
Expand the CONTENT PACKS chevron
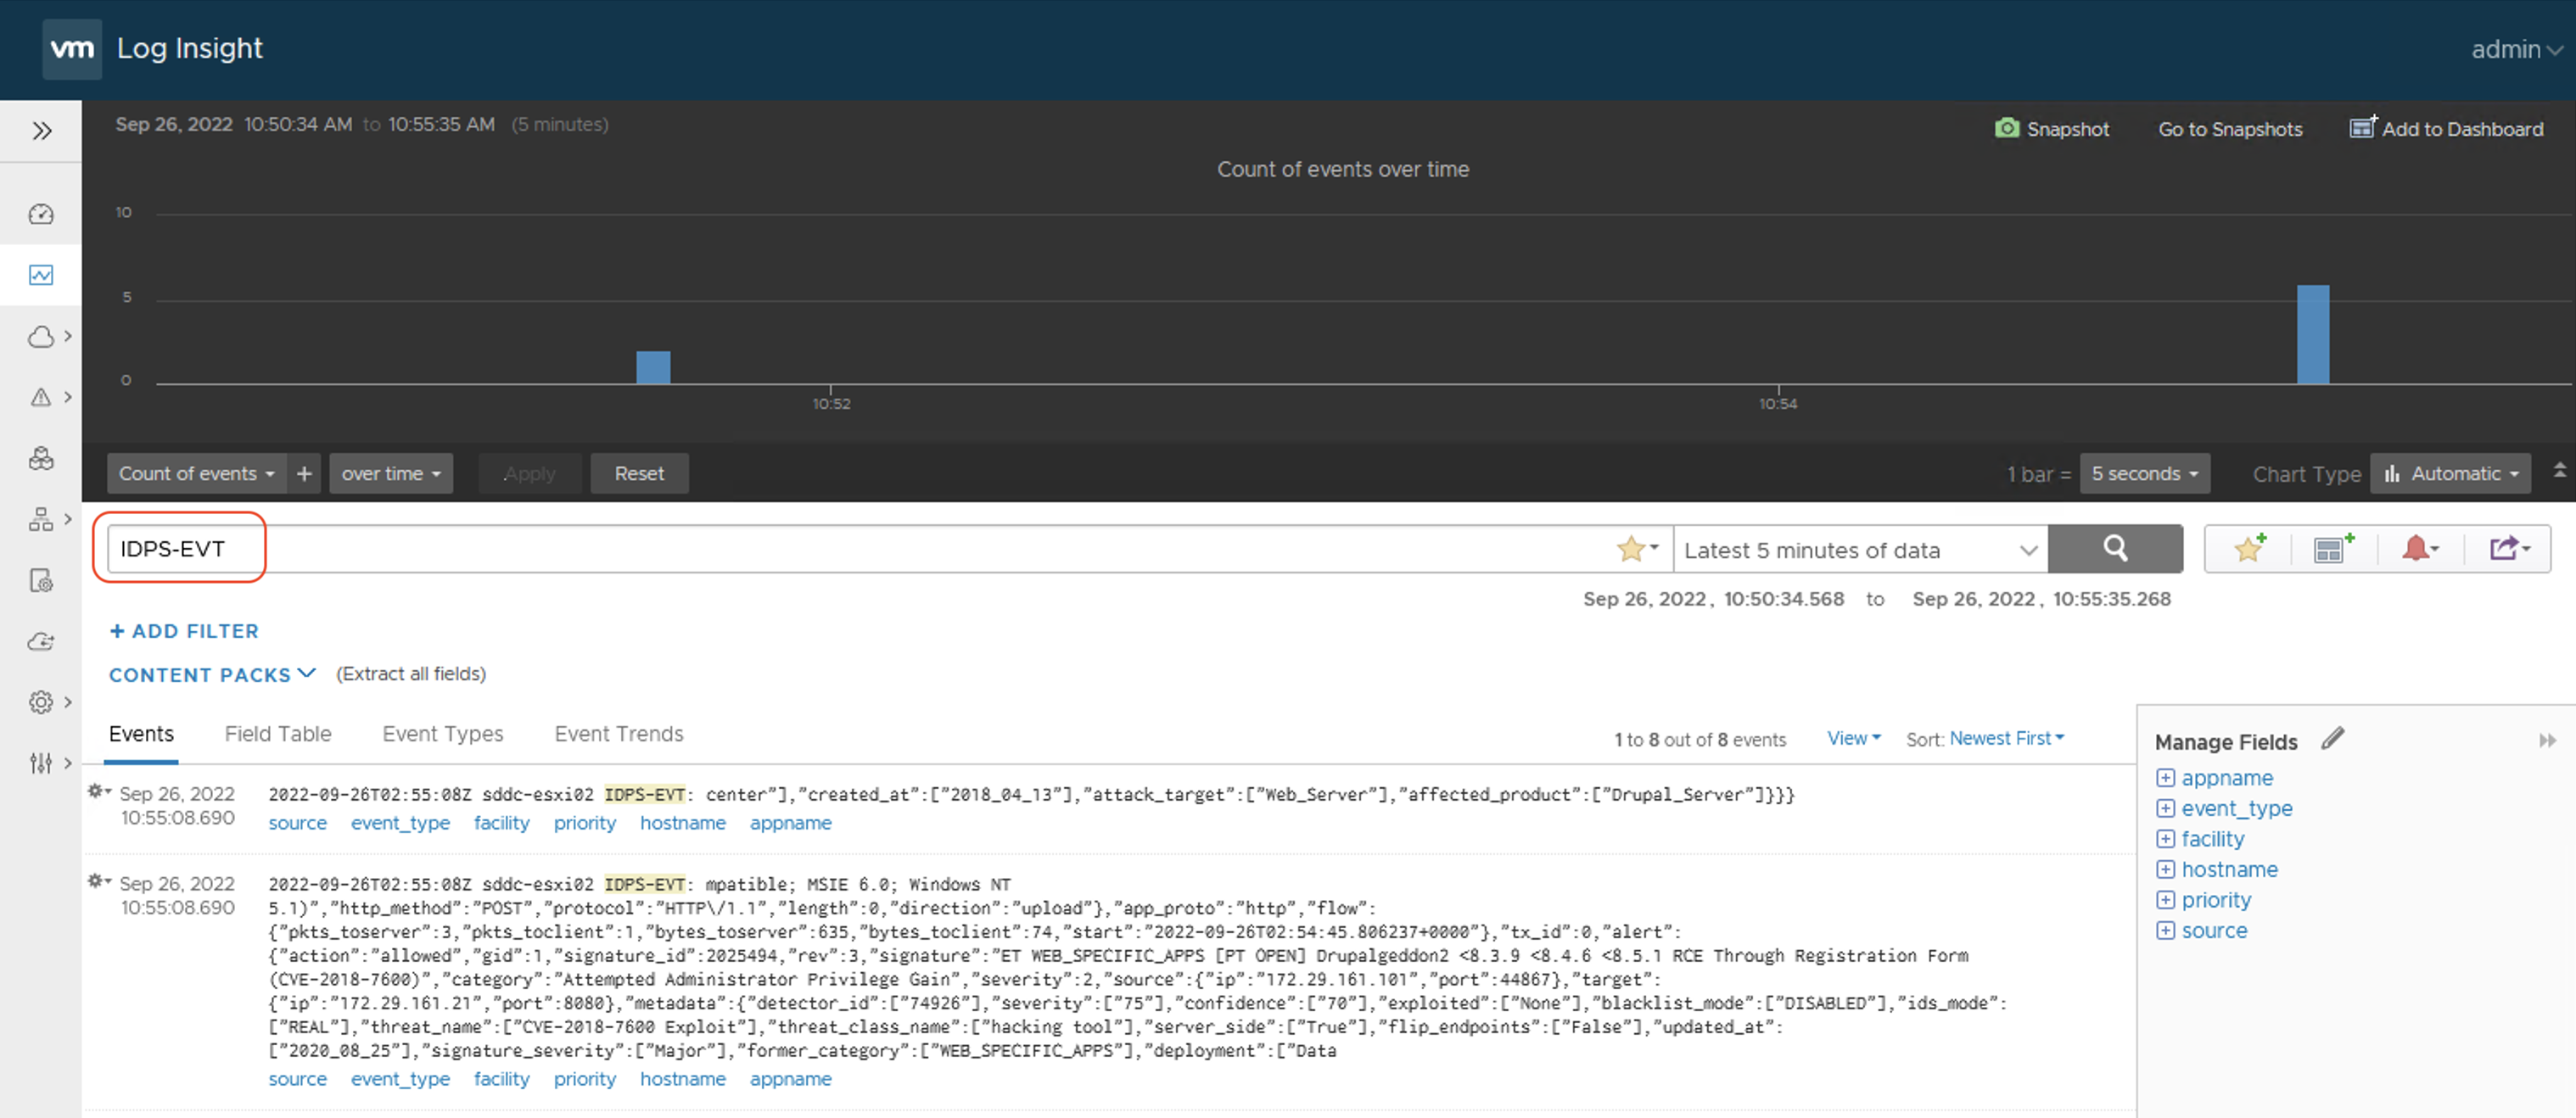click(x=306, y=673)
